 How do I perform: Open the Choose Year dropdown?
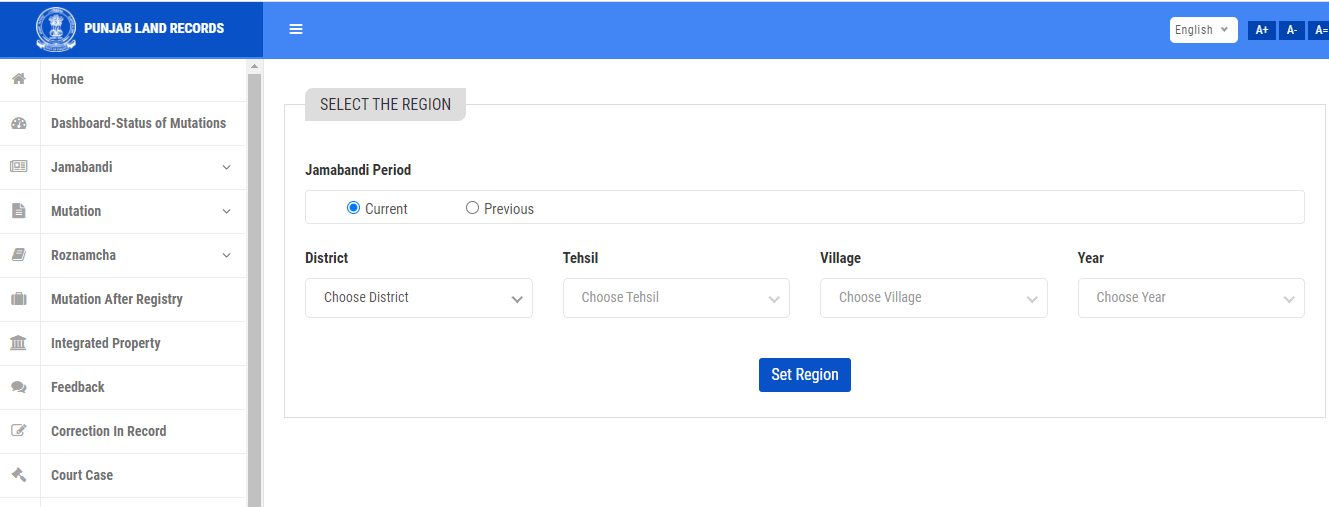[x=1191, y=298]
